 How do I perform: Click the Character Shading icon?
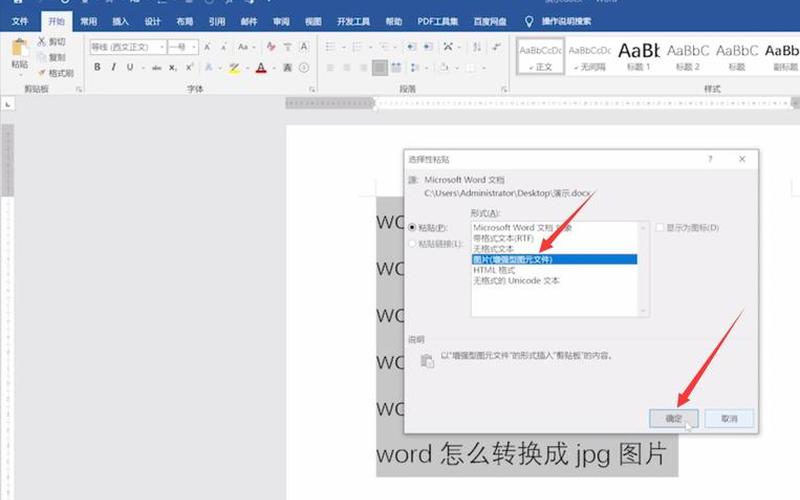click(288, 67)
